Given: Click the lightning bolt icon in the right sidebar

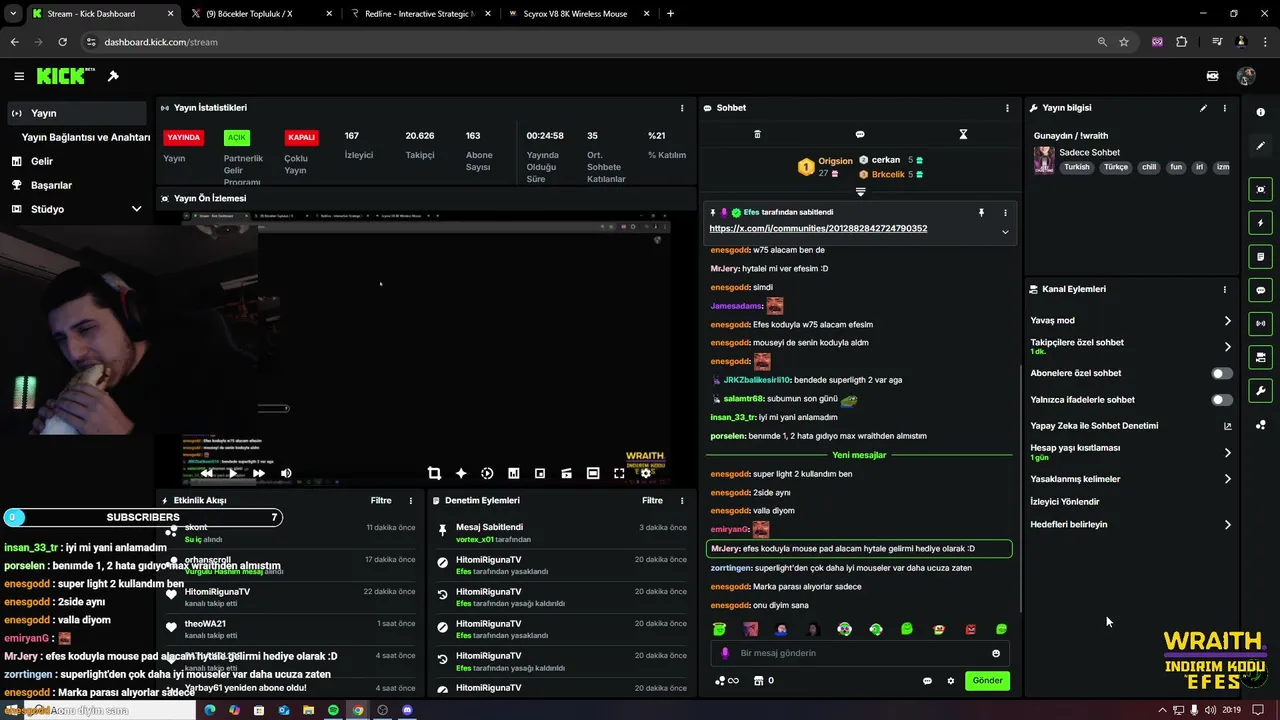Looking at the screenshot, I should (1260, 223).
